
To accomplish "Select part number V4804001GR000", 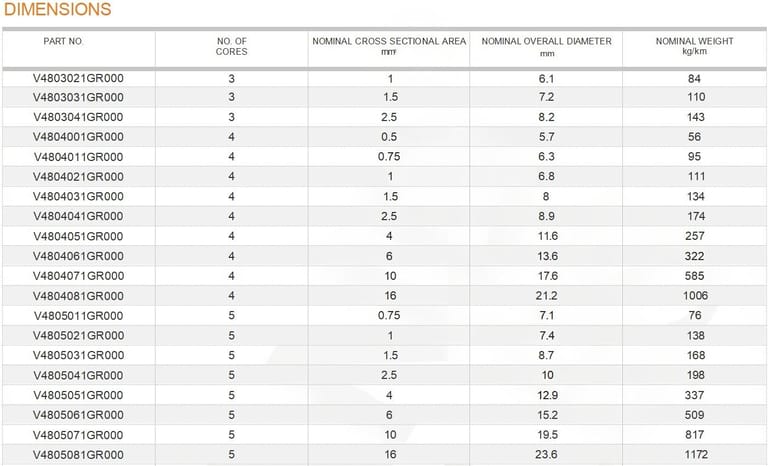I will [79, 137].
